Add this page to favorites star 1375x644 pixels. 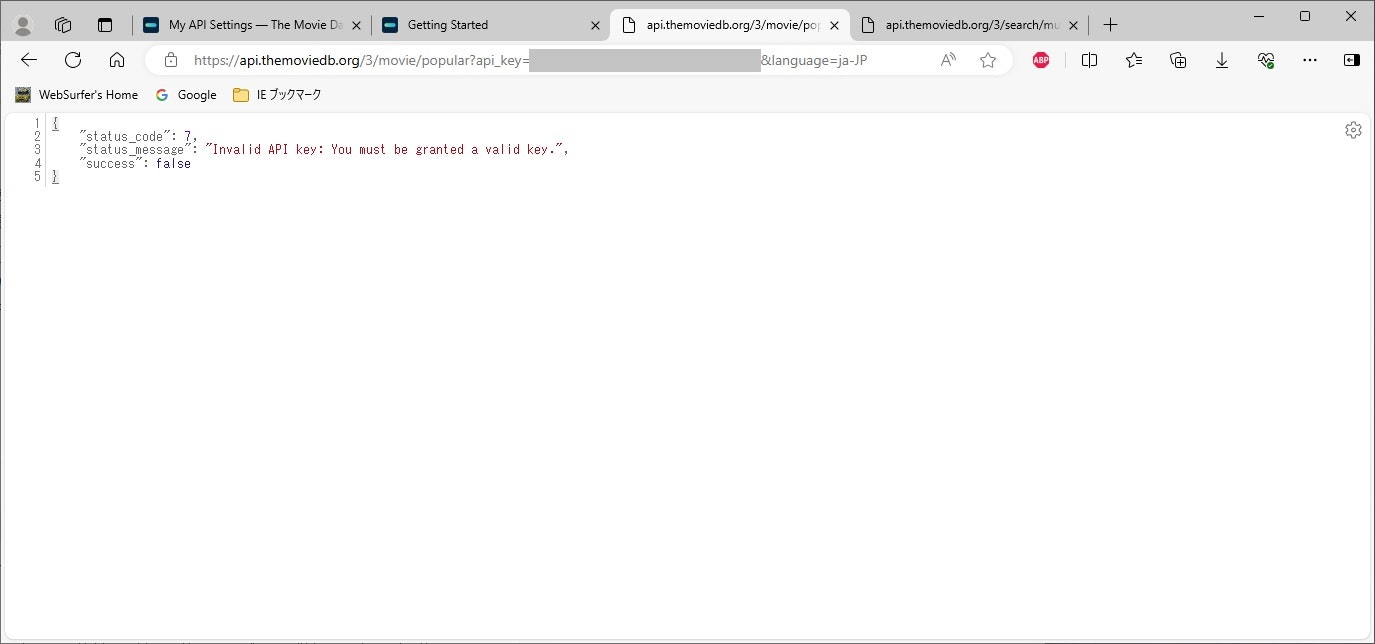988,60
